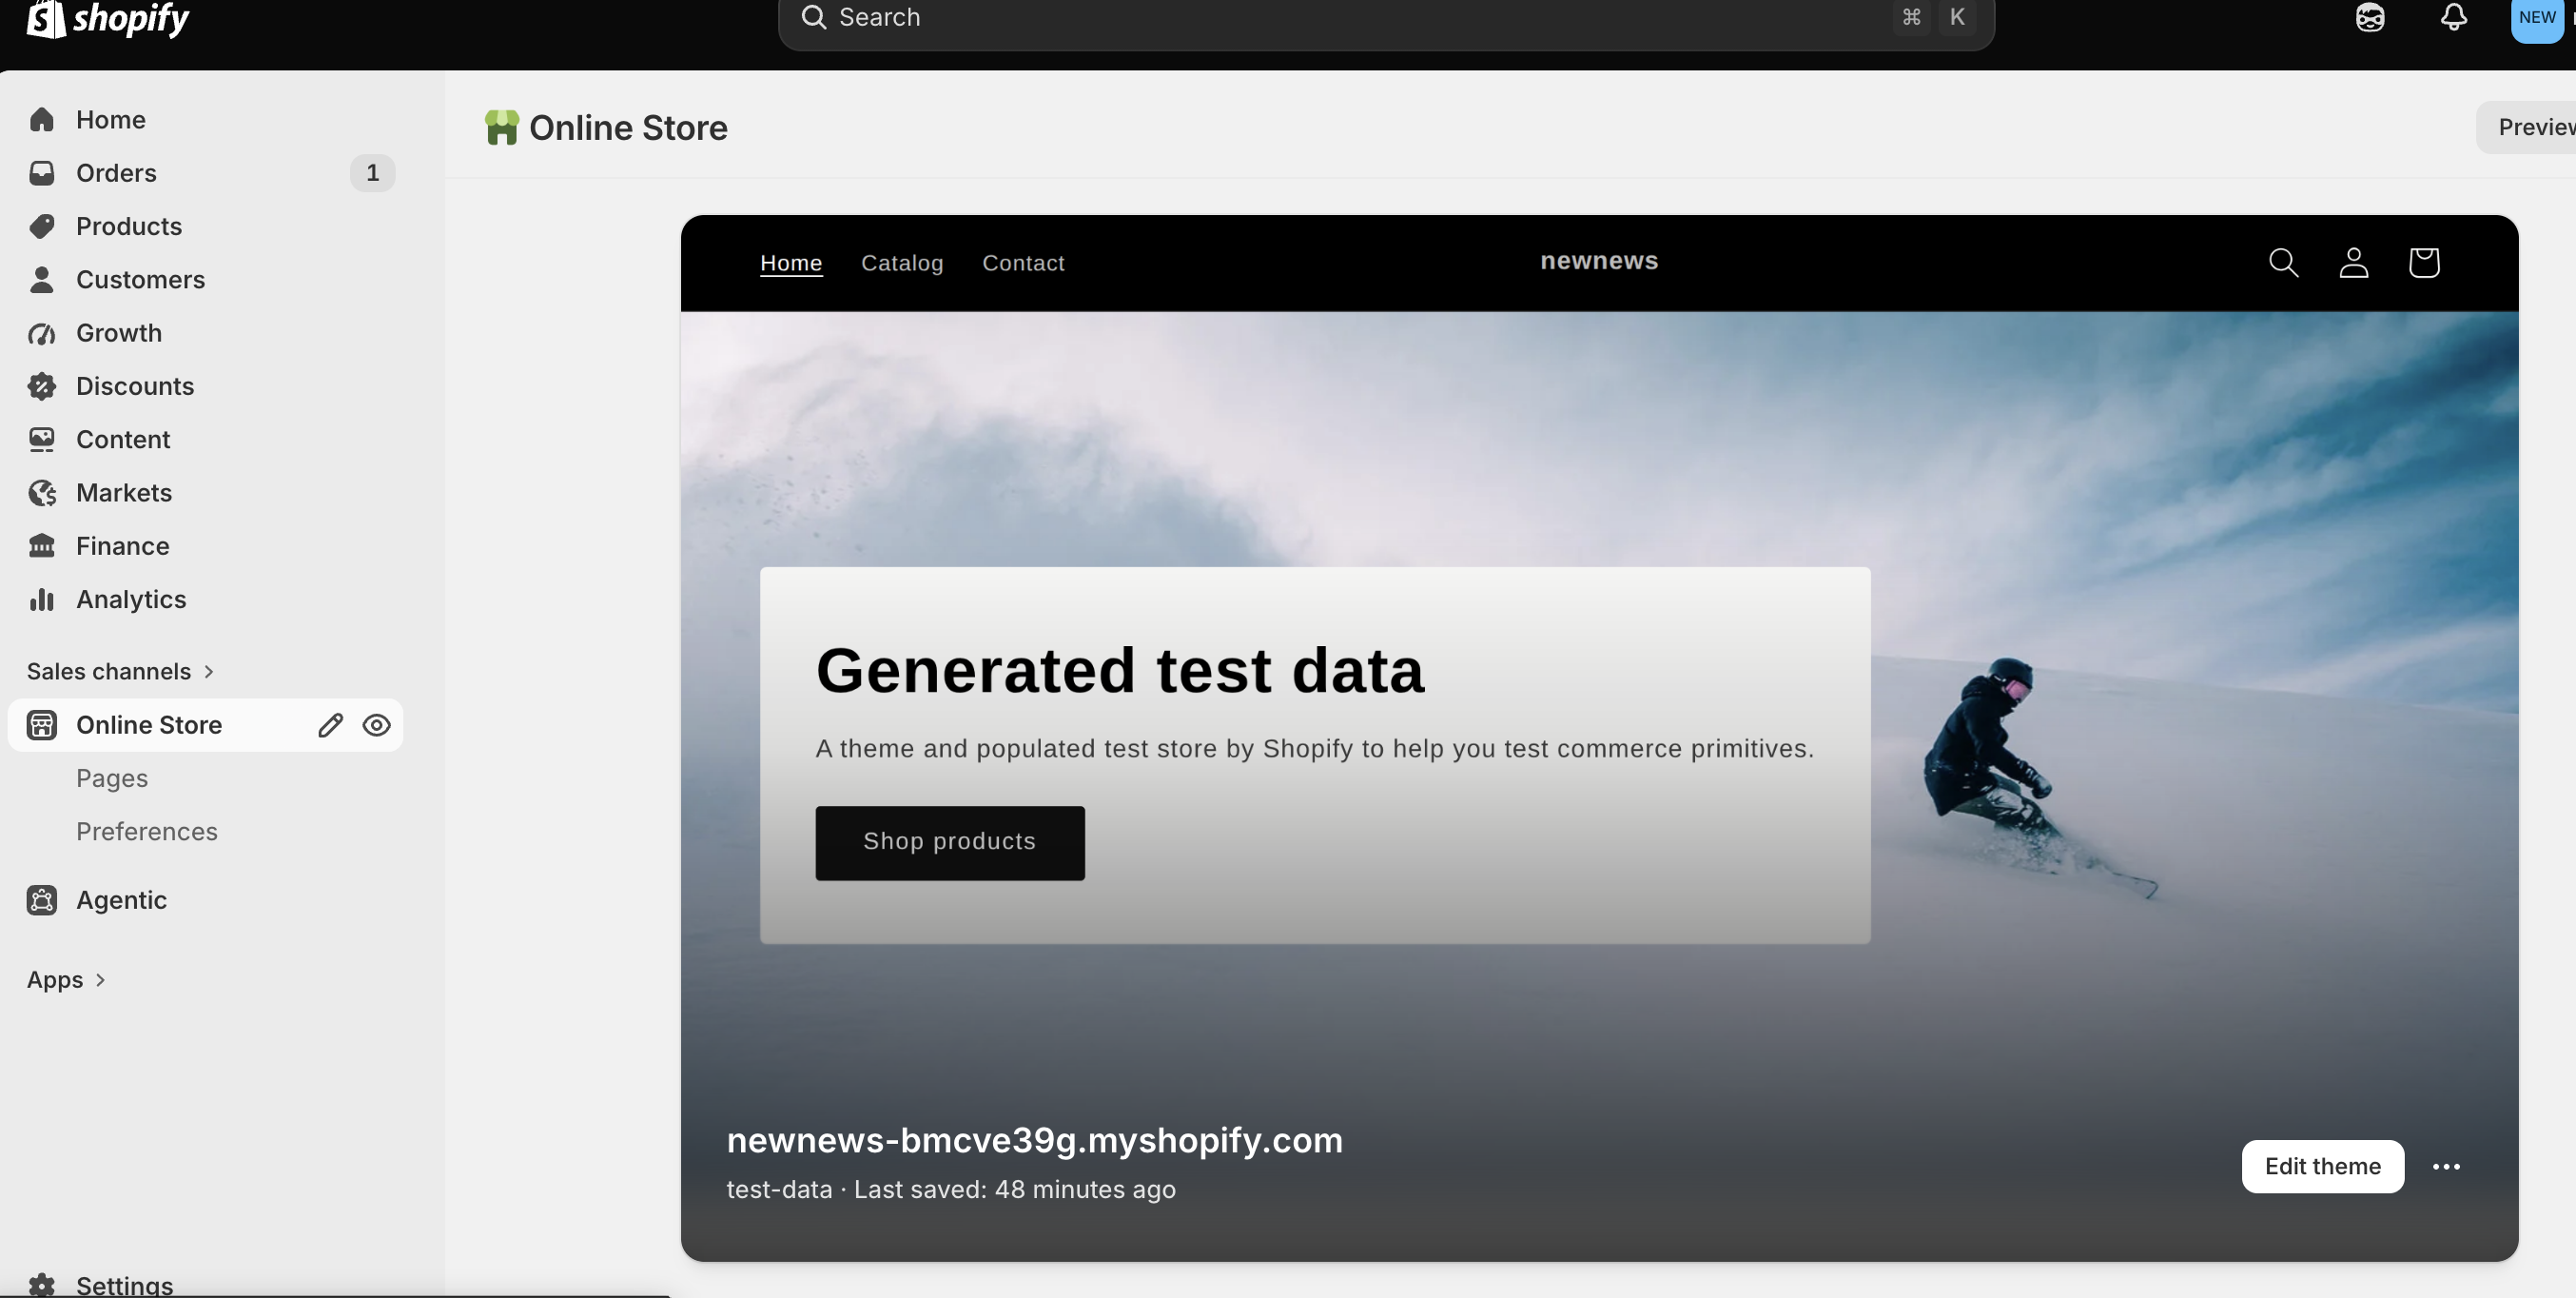
Task: Open the Catalog link in store preview
Action: (x=902, y=263)
